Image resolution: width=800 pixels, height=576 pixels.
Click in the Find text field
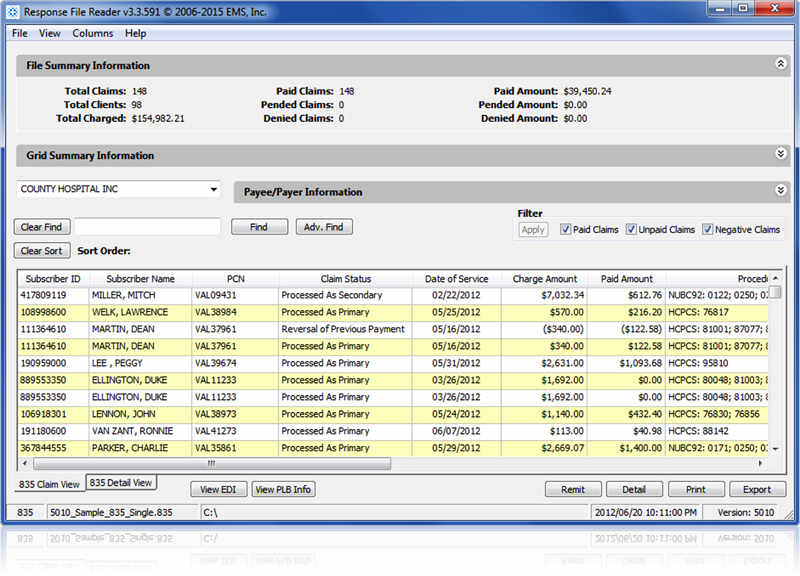click(147, 227)
